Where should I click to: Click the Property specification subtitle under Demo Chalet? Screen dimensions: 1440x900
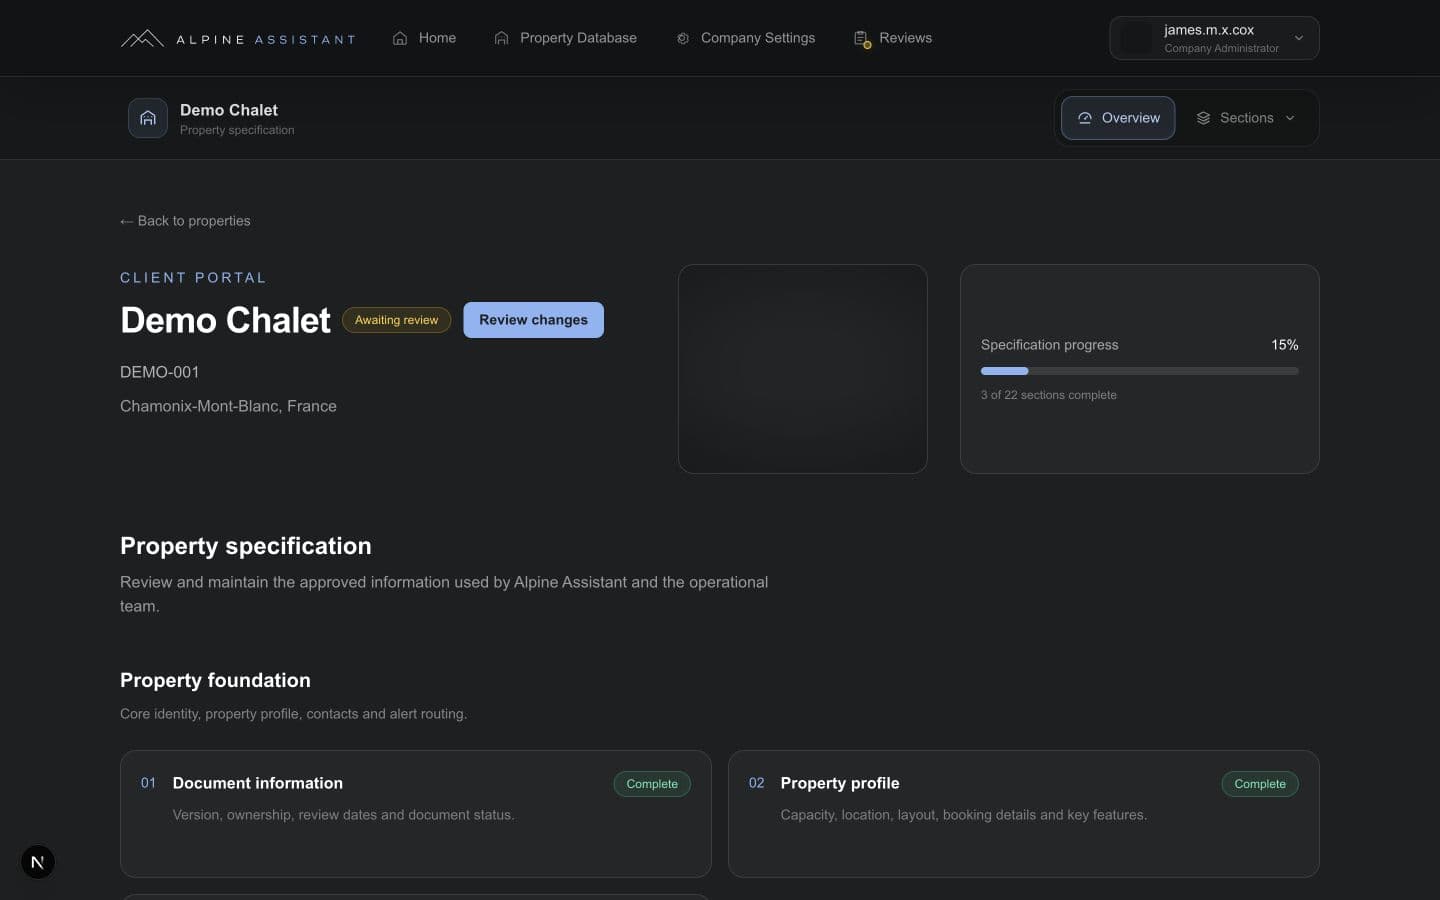pyautogui.click(x=237, y=130)
